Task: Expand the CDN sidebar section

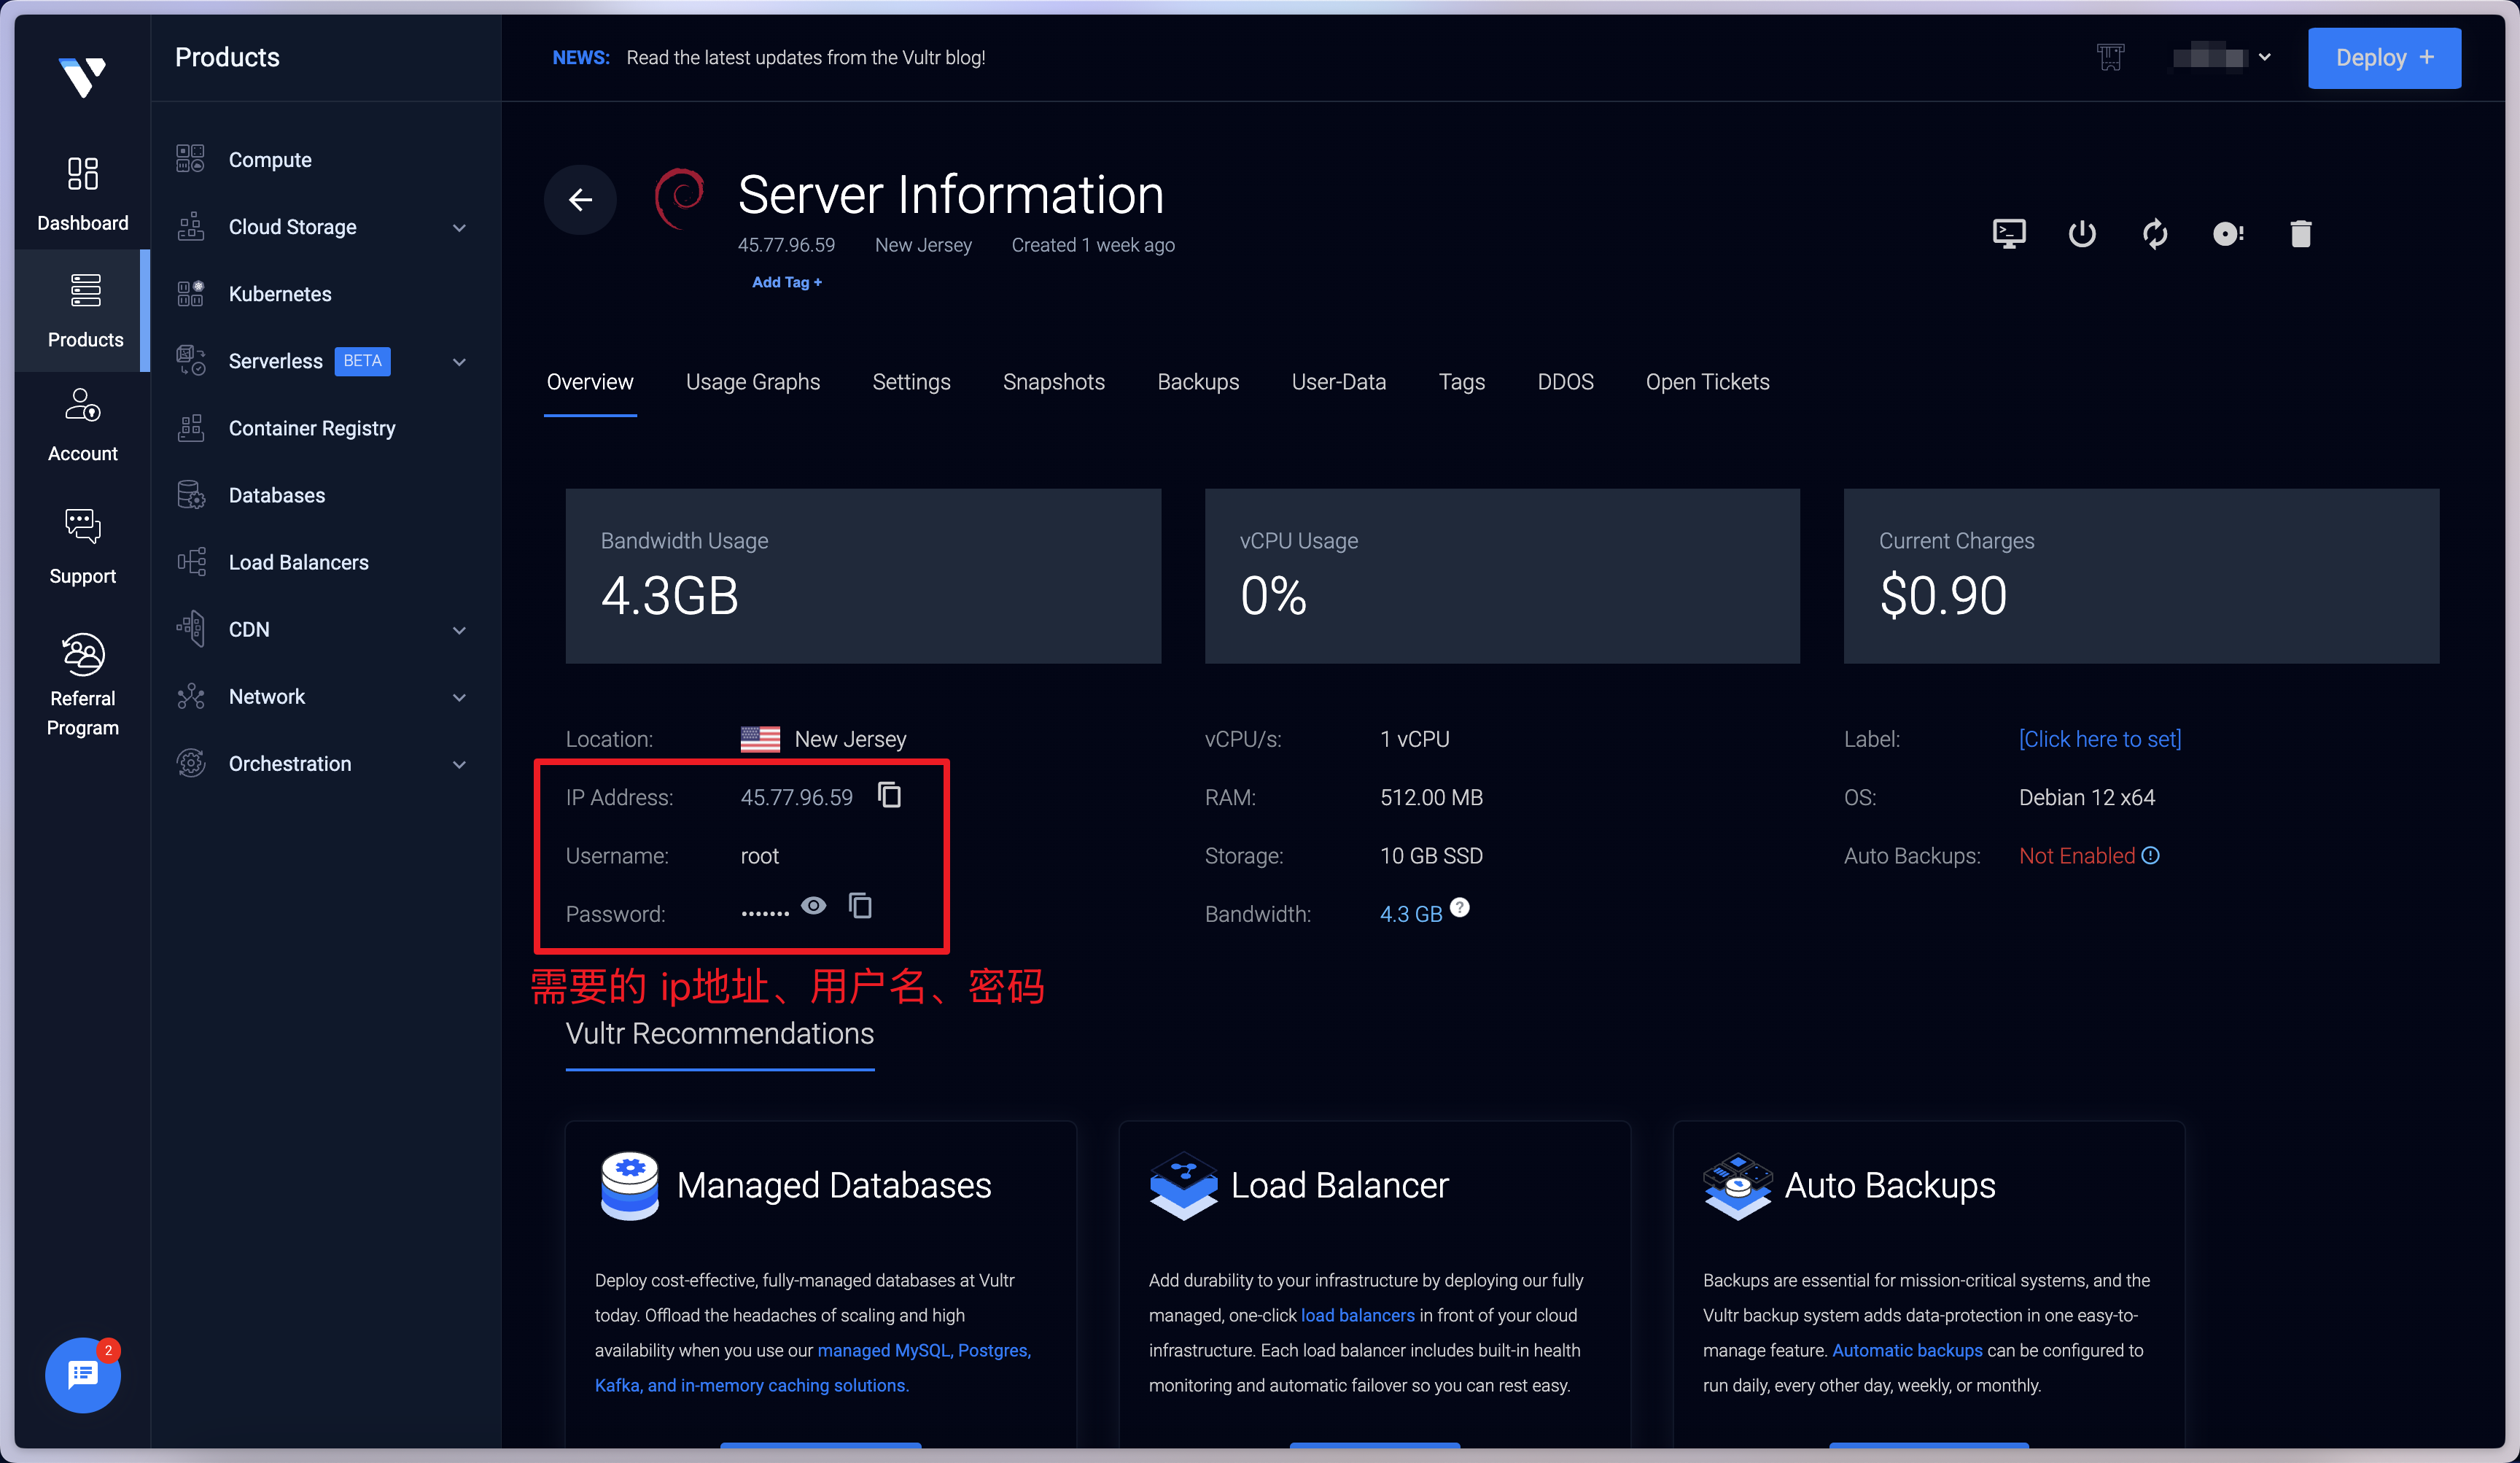Action: (459, 630)
